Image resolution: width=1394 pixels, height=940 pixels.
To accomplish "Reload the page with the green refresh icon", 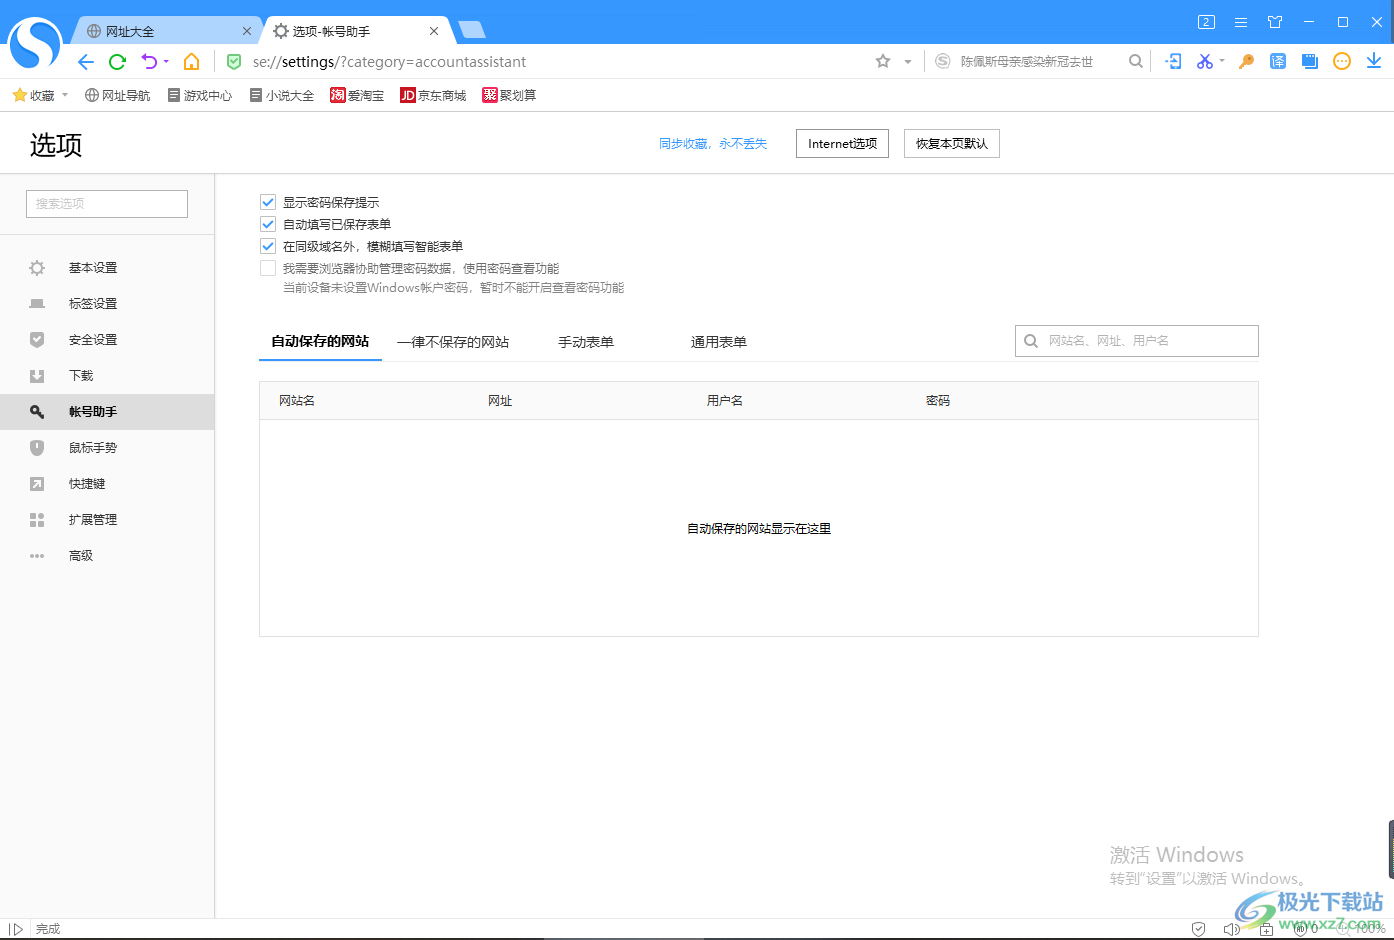I will pyautogui.click(x=117, y=62).
